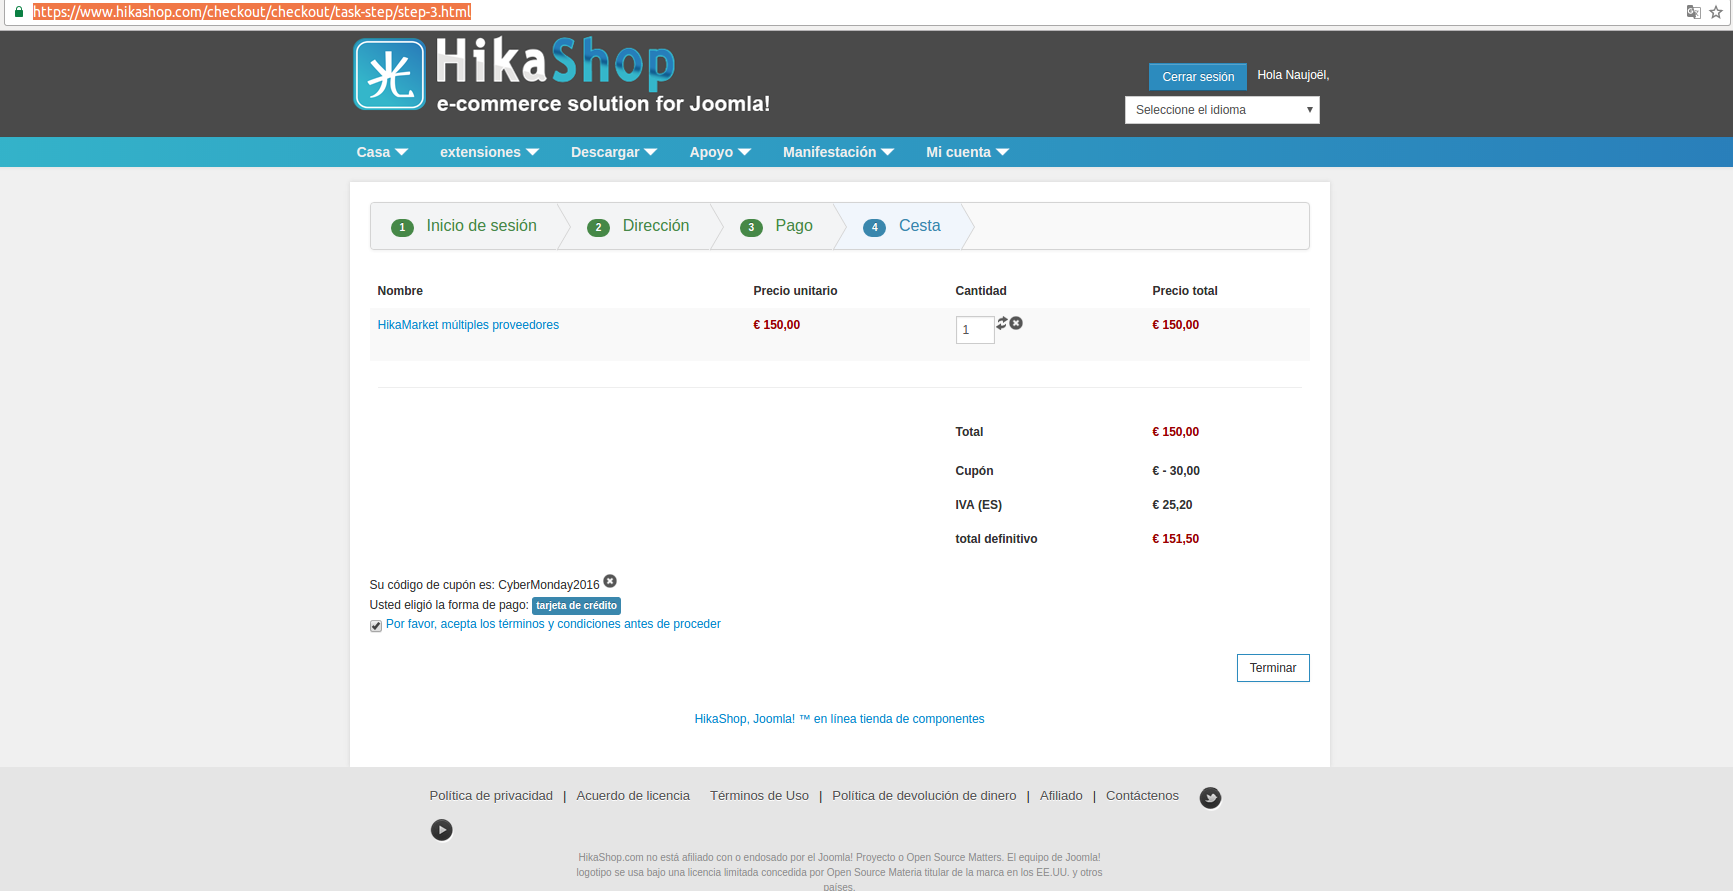Click the € 25,20 tax amount
1733x891 pixels.
(x=1172, y=505)
